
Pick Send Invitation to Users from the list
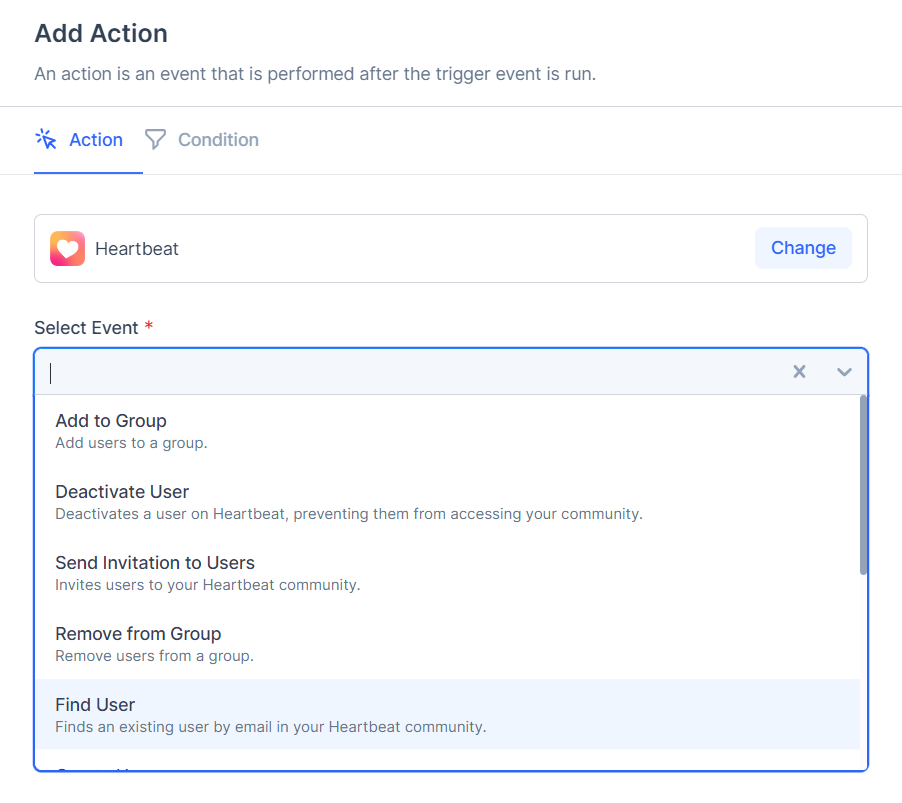pyautogui.click(x=155, y=563)
